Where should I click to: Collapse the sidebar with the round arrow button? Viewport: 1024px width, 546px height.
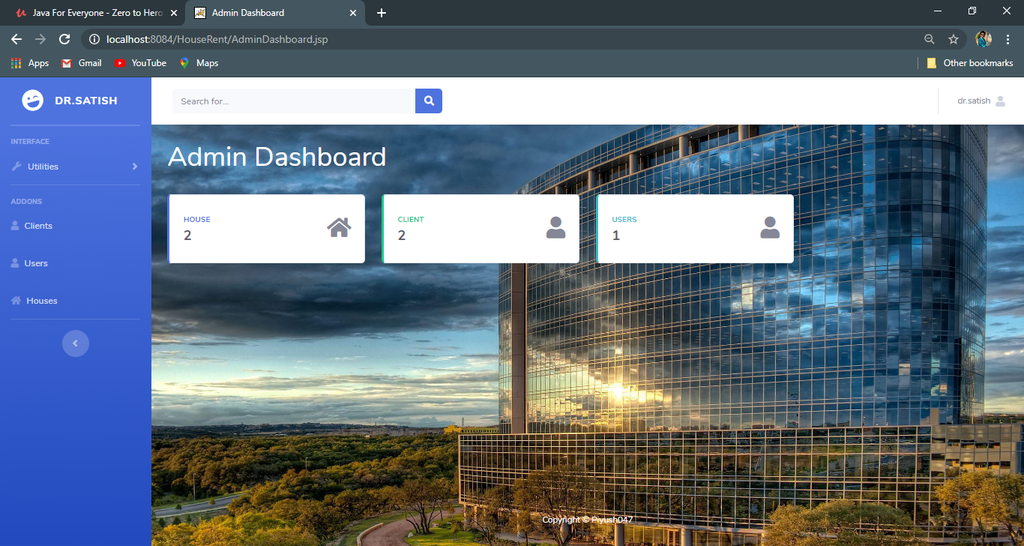[x=75, y=344]
